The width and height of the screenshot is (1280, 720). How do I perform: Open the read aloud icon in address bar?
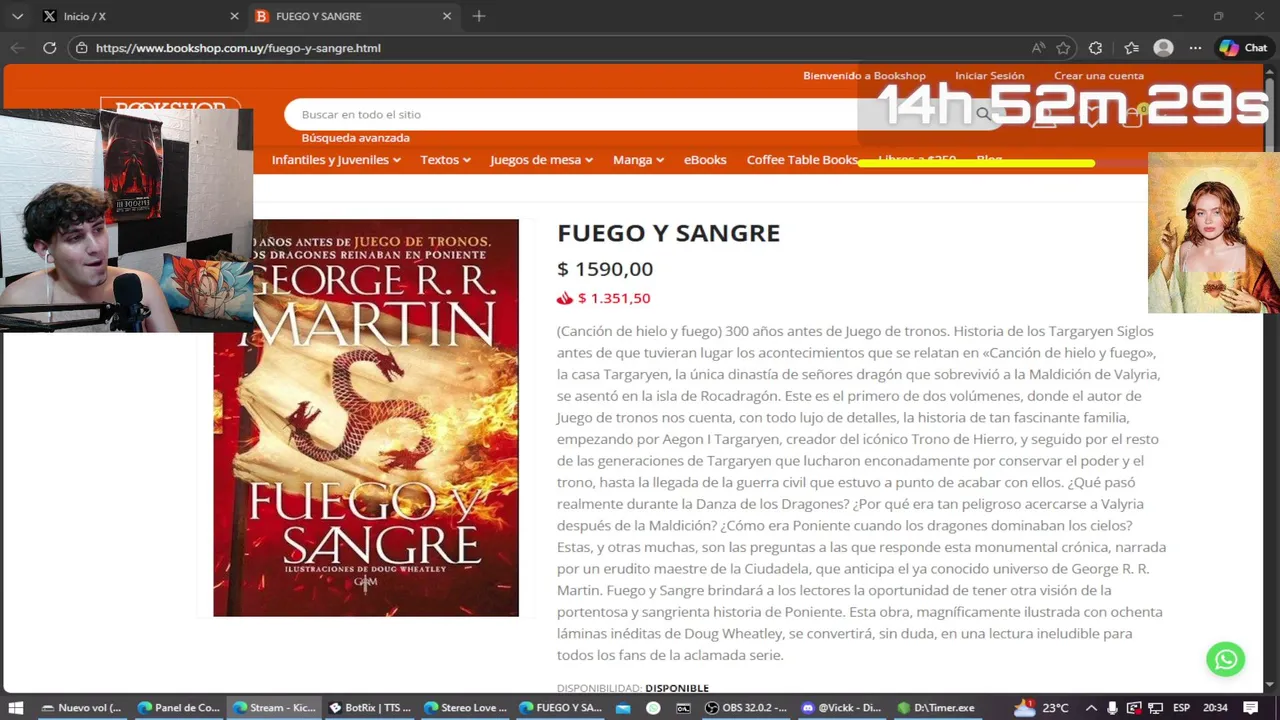[x=1038, y=48]
